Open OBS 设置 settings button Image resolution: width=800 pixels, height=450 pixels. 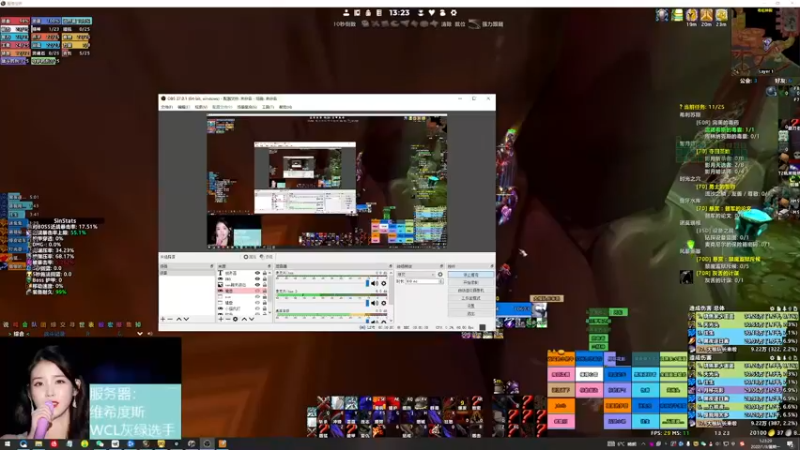coord(471,306)
